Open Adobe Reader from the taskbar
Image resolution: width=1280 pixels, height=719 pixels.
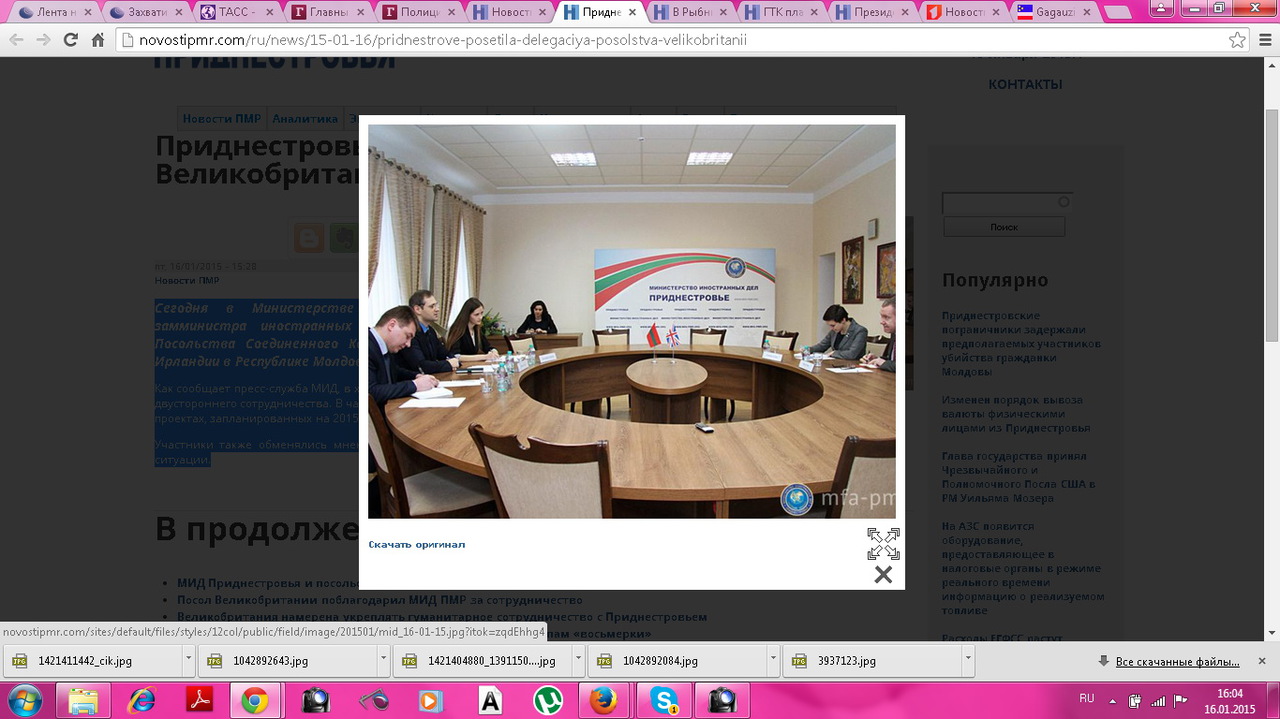[x=199, y=700]
